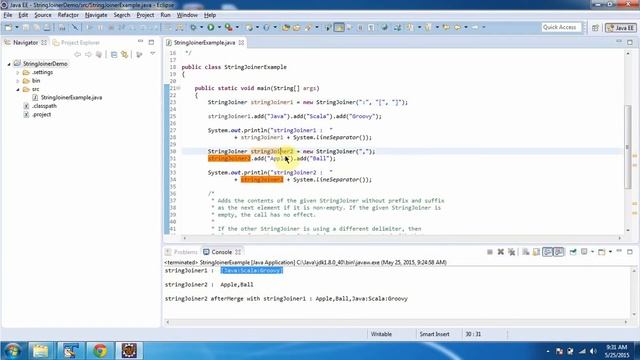Click Remove All Terminated Launches icon in Console
This screenshot has height=360, width=640.
(x=511, y=252)
